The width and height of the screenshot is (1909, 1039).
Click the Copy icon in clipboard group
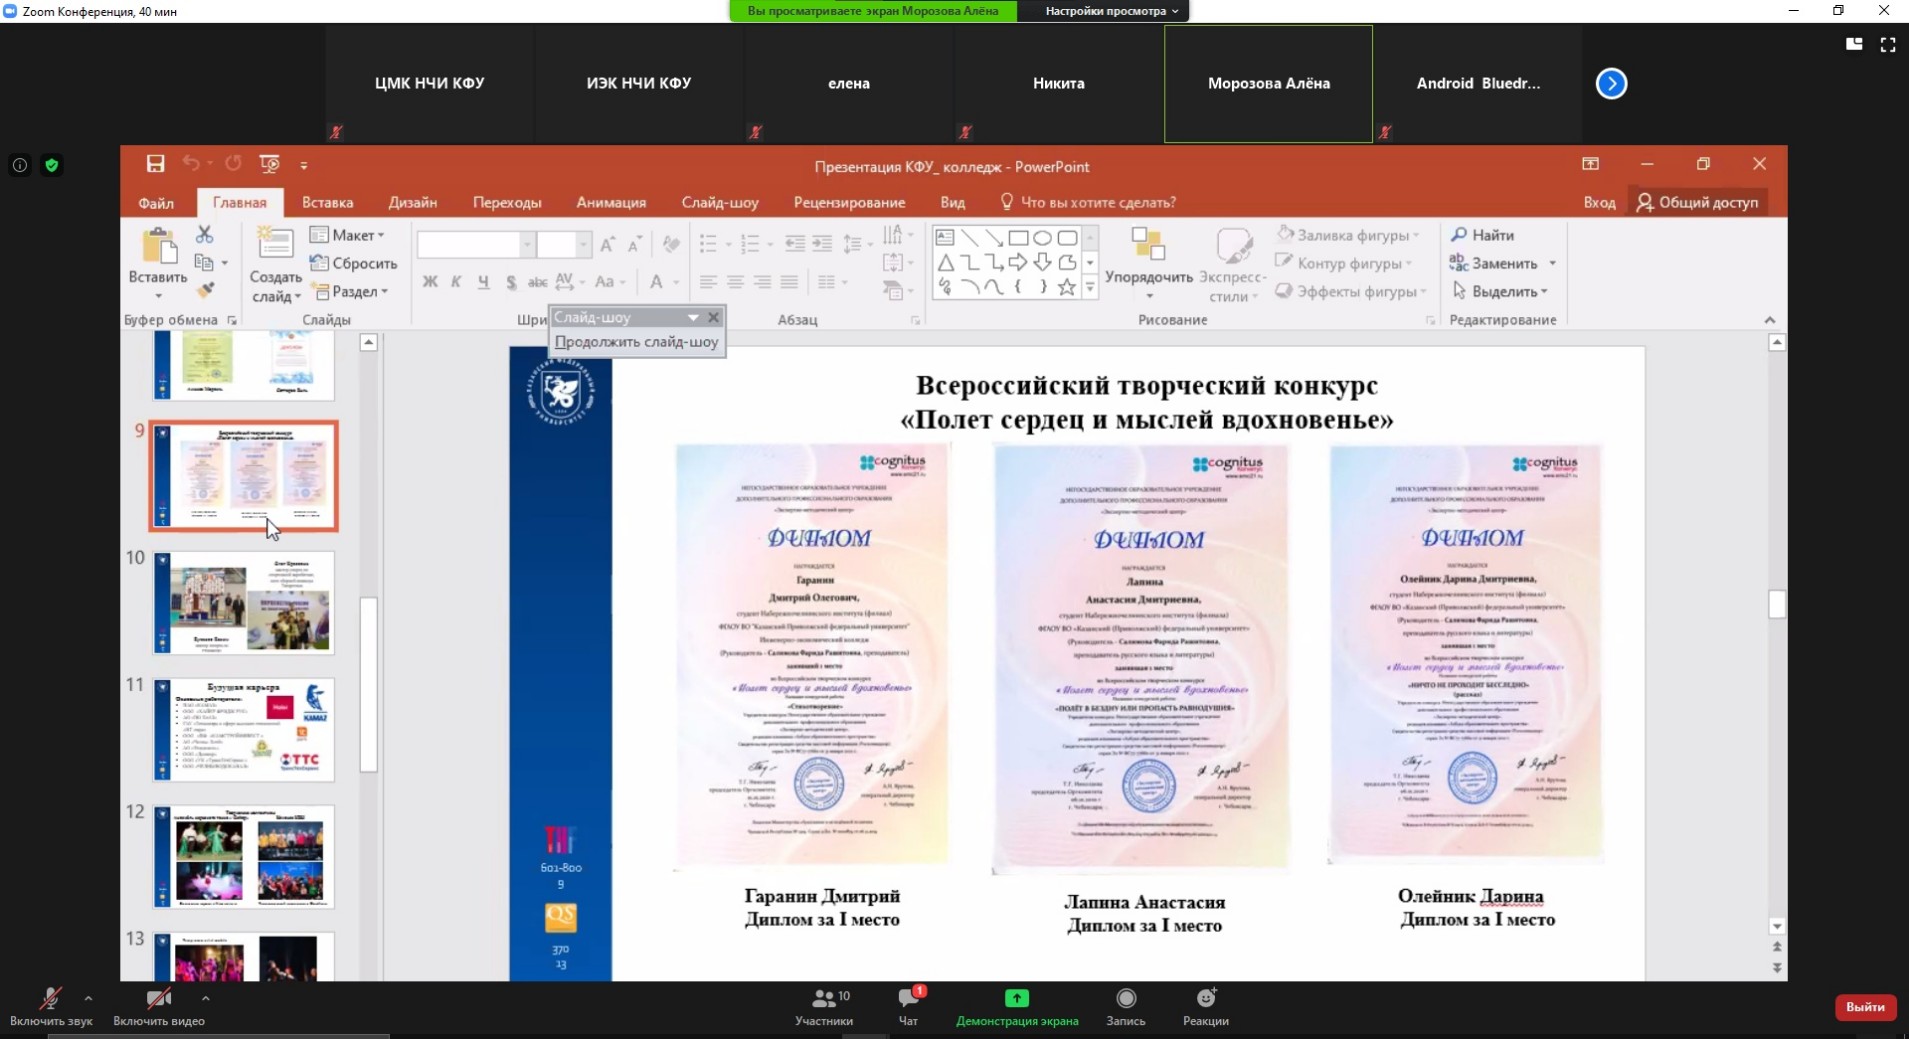[204, 262]
